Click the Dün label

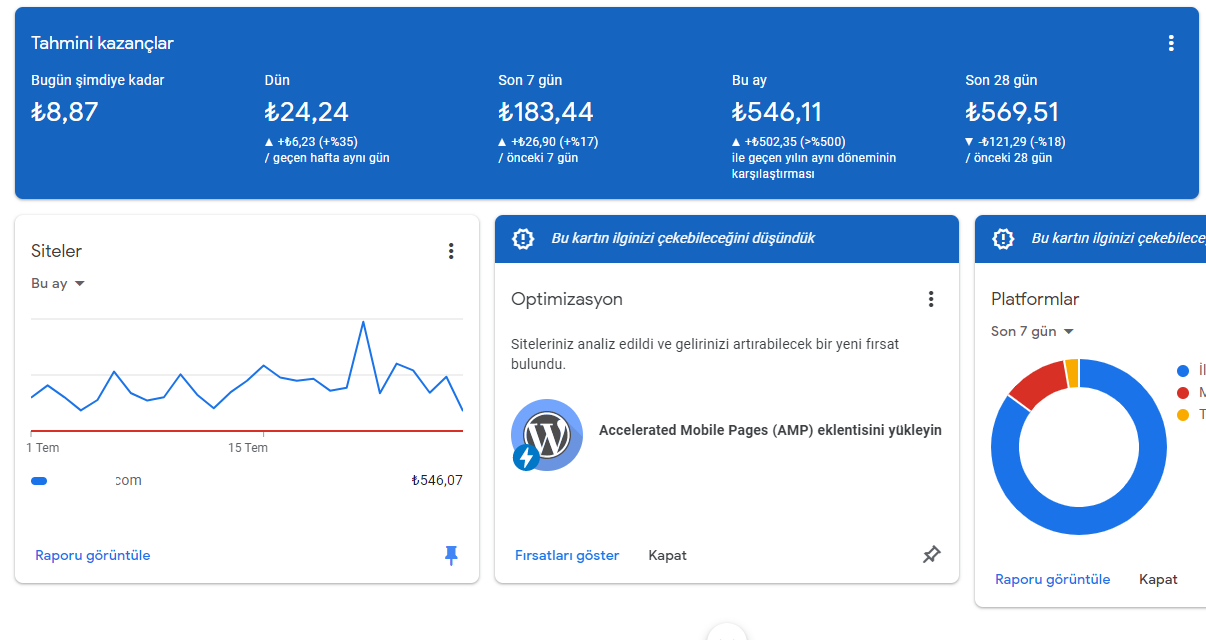pos(277,80)
